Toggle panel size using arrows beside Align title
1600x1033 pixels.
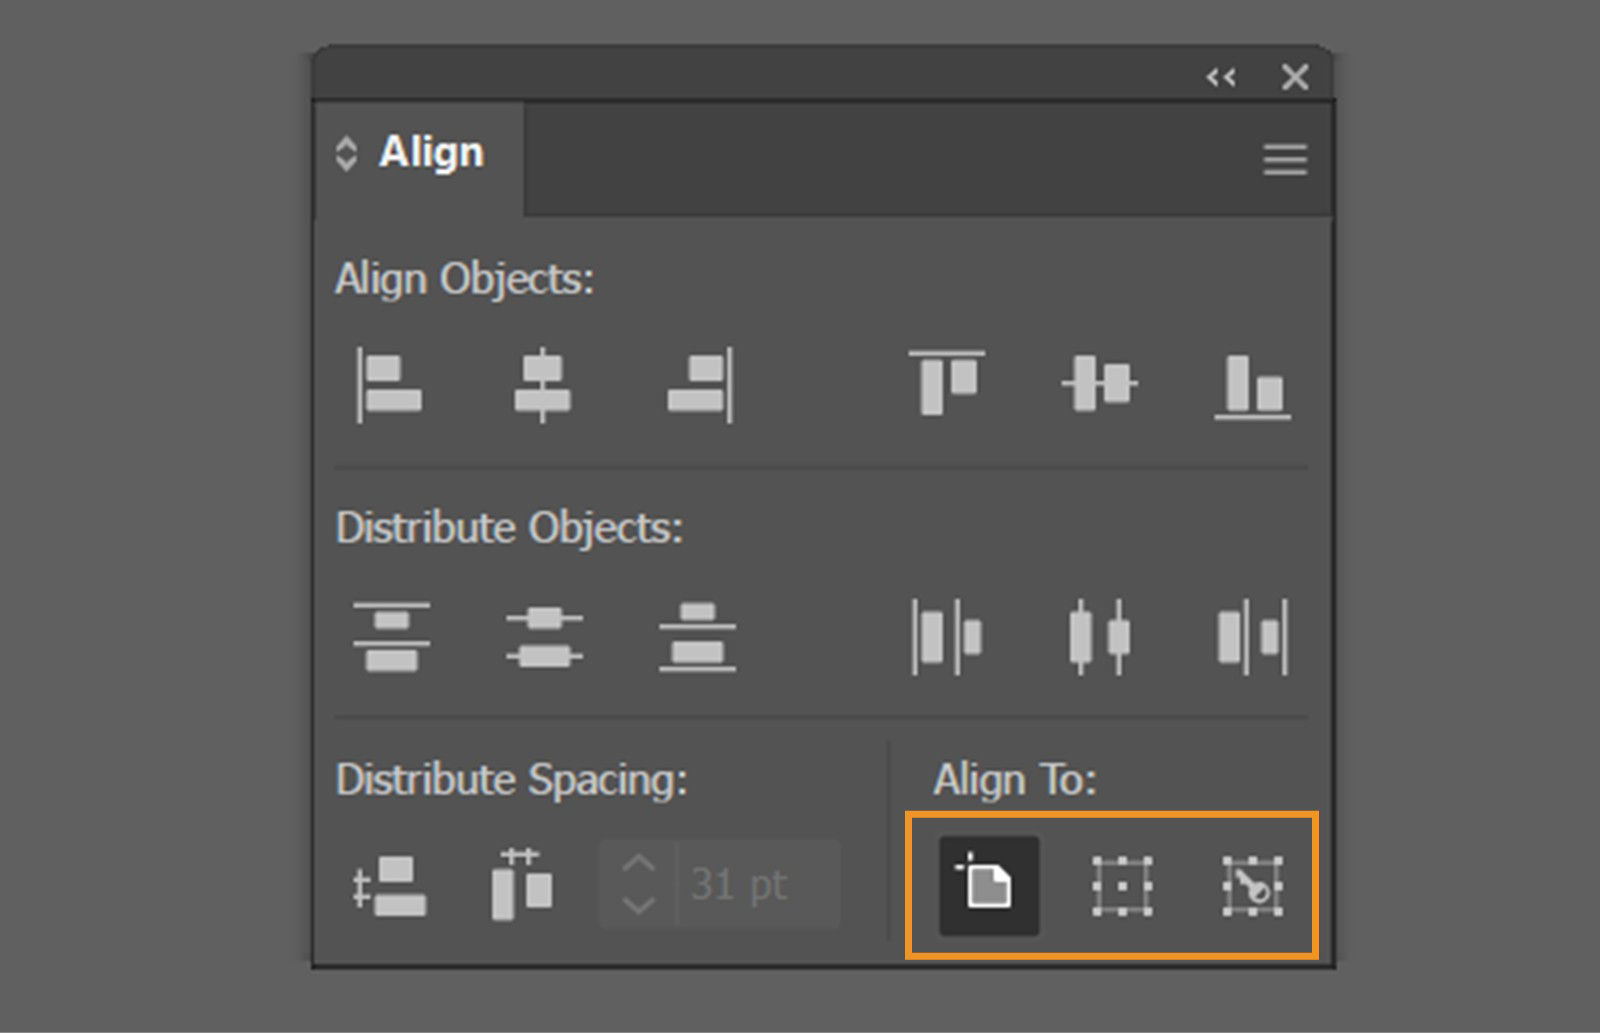348,152
